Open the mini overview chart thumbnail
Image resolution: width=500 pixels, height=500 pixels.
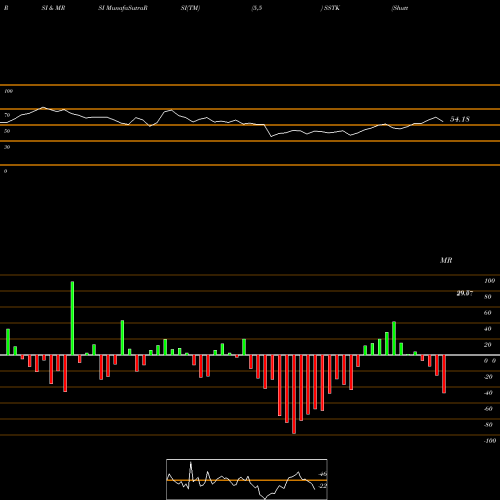(247, 479)
